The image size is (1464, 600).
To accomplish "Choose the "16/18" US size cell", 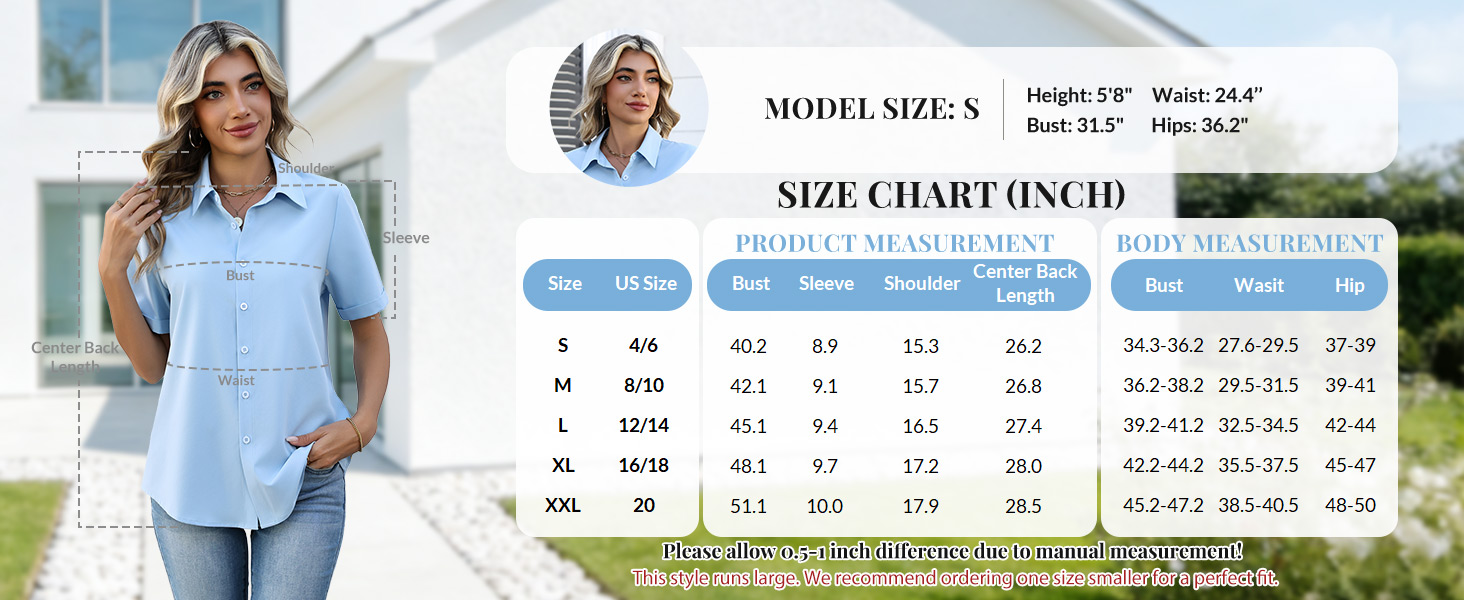I will [644, 465].
